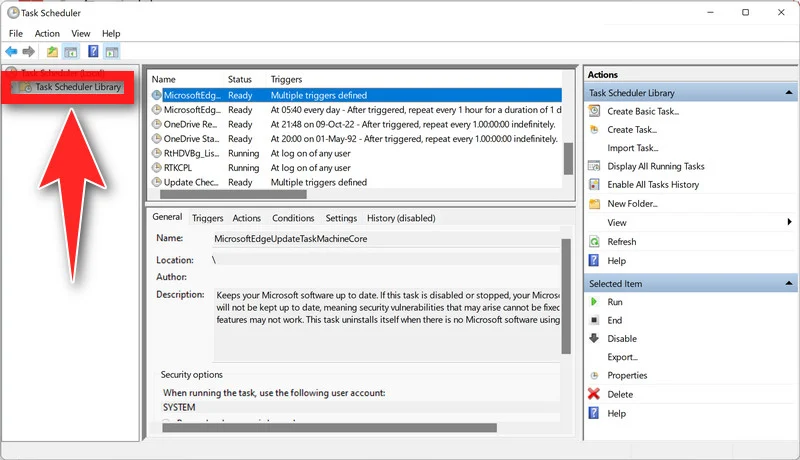This screenshot has height=460, width=800.
Task: Expand the View submenu arrow in Actions
Action: [789, 222]
